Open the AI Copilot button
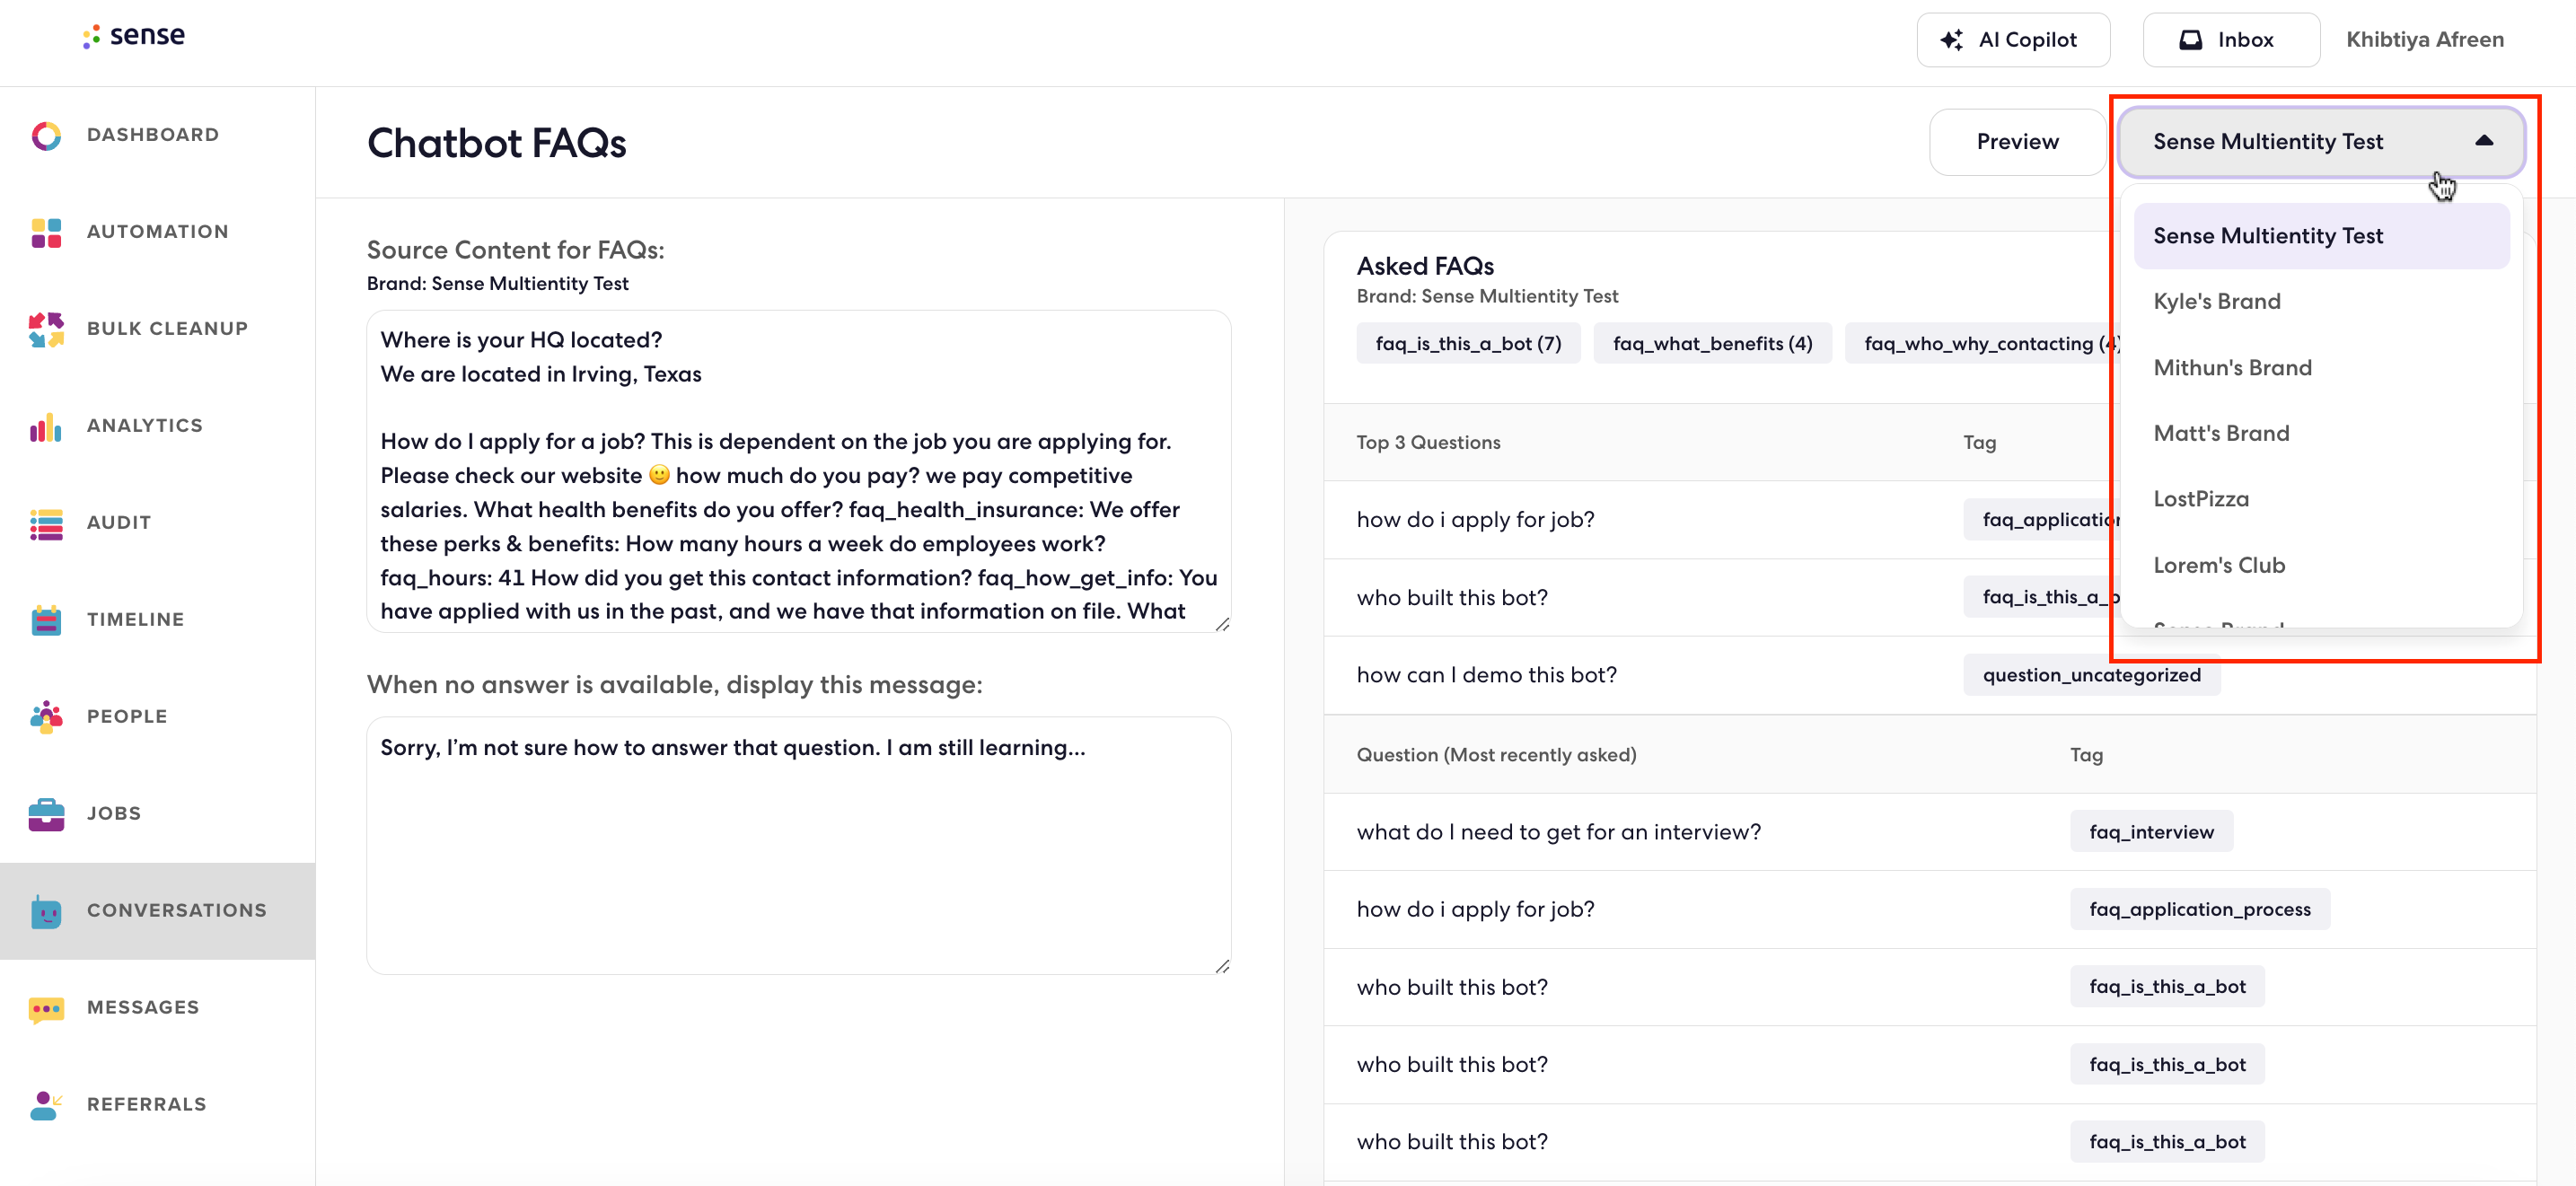 click(x=2012, y=40)
